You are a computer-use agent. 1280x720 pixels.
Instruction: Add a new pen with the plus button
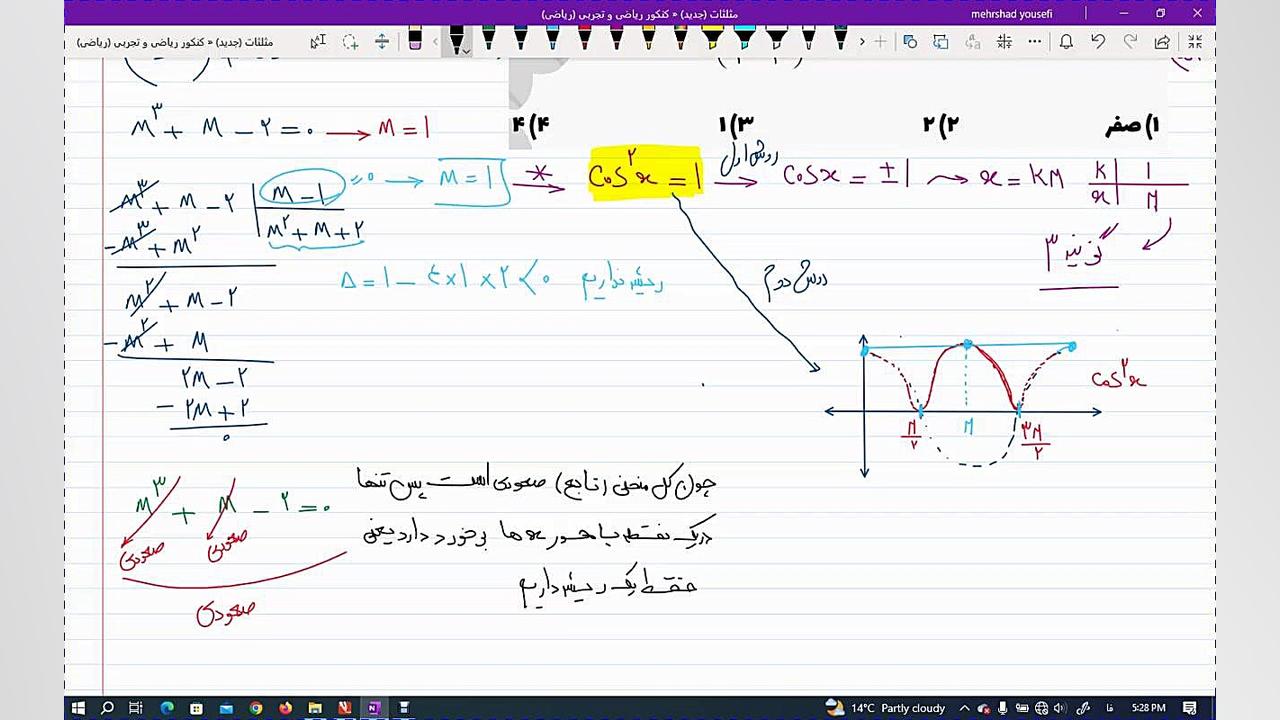click(880, 42)
